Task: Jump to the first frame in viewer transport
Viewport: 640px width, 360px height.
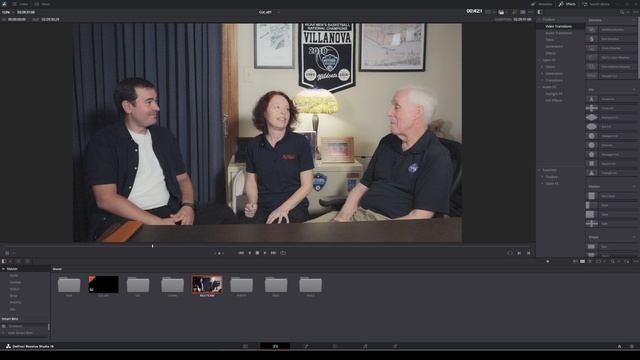Action: click(241, 253)
